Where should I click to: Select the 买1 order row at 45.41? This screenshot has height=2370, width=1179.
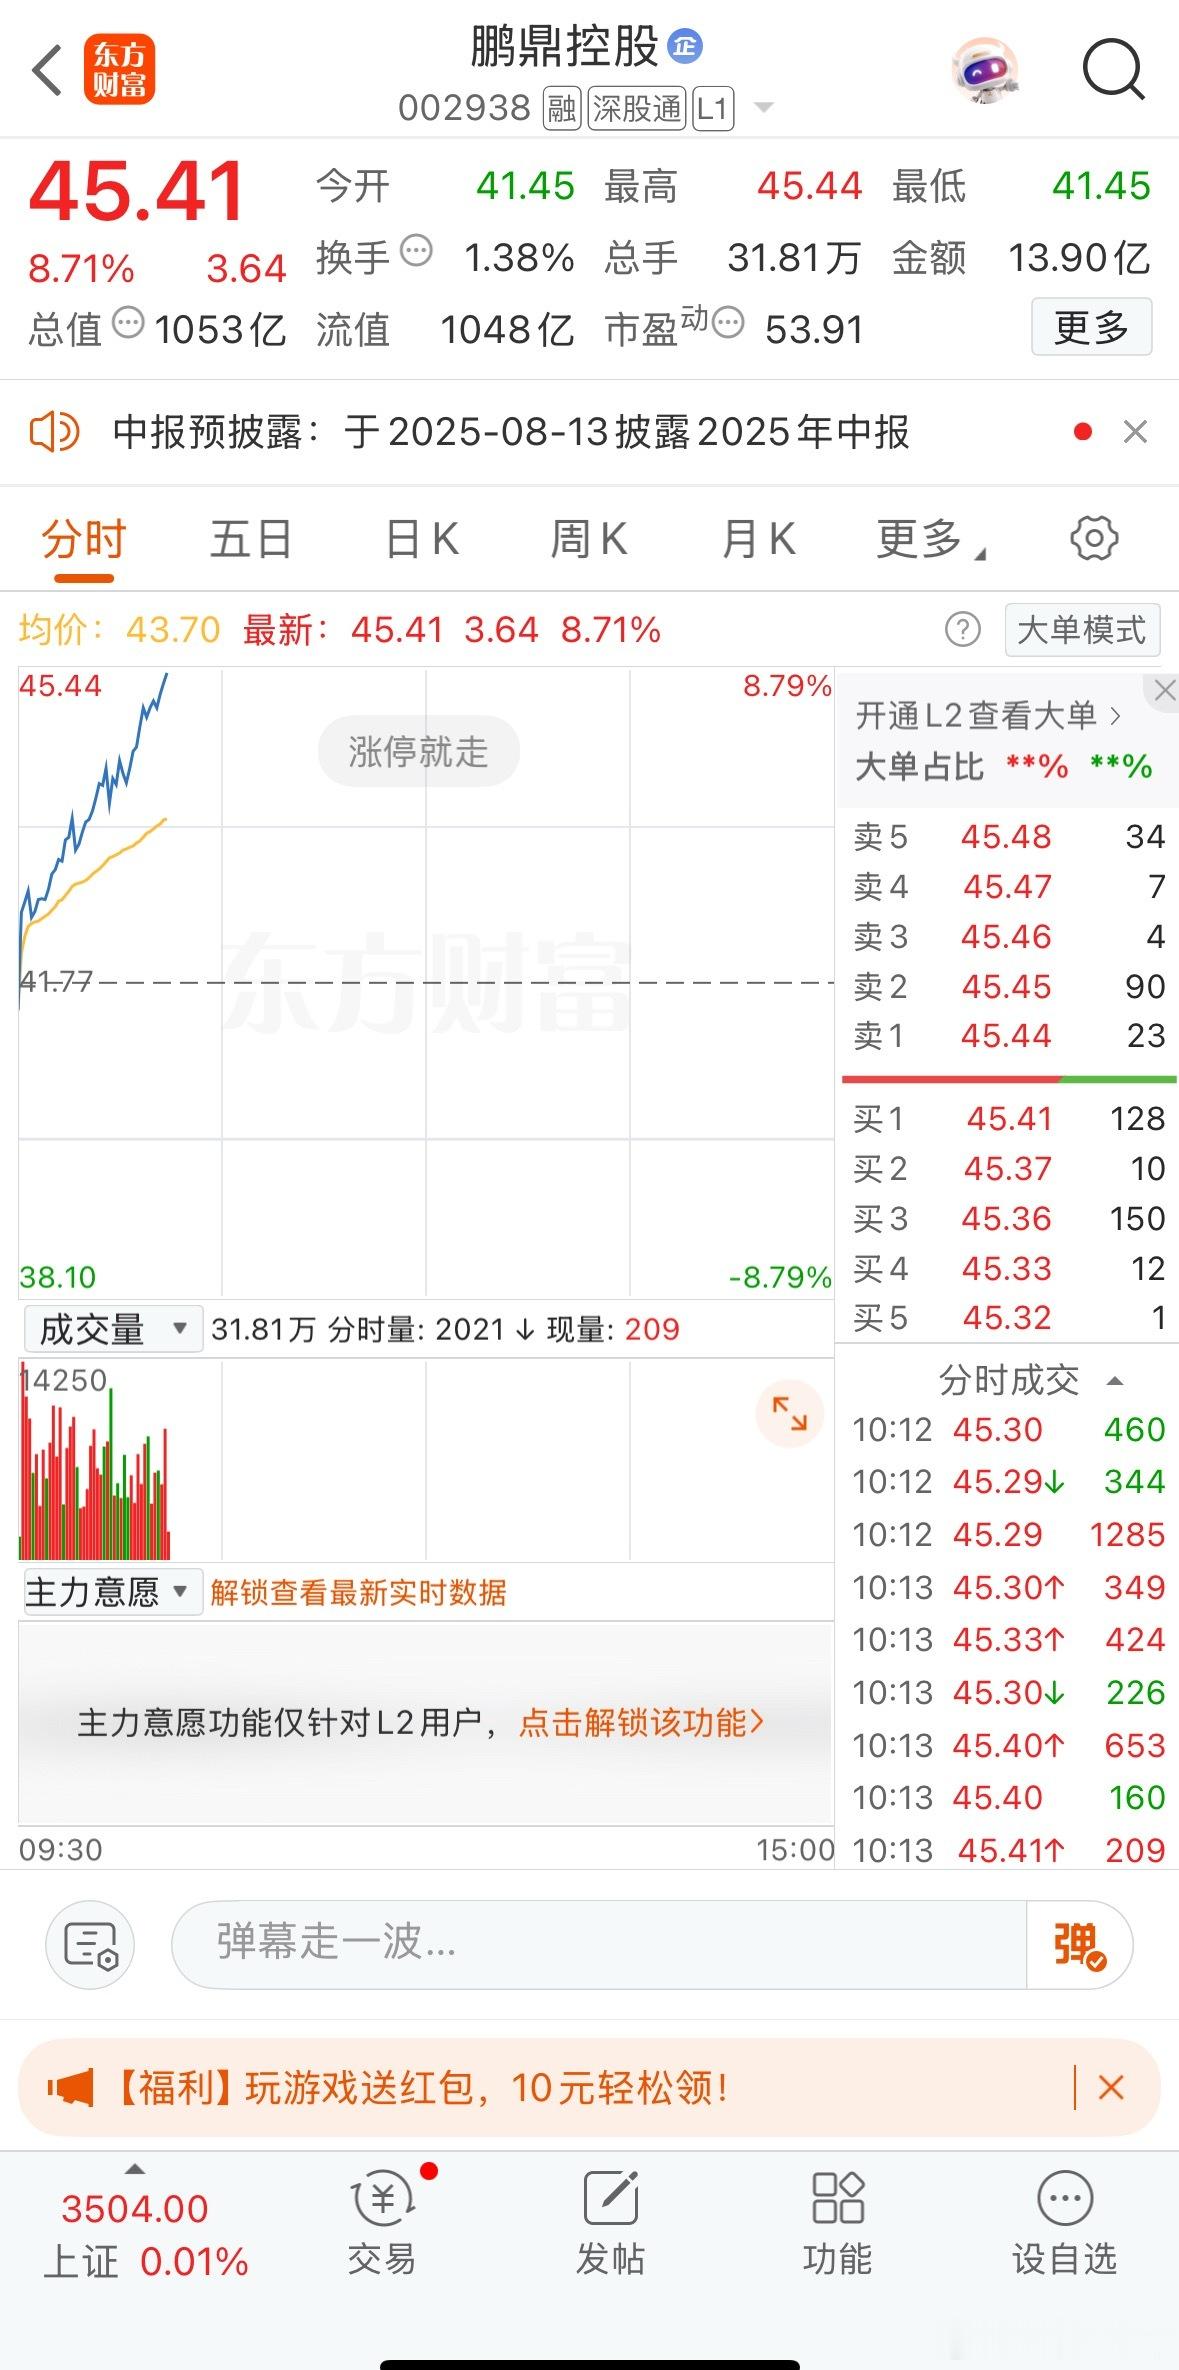(x=1008, y=1118)
